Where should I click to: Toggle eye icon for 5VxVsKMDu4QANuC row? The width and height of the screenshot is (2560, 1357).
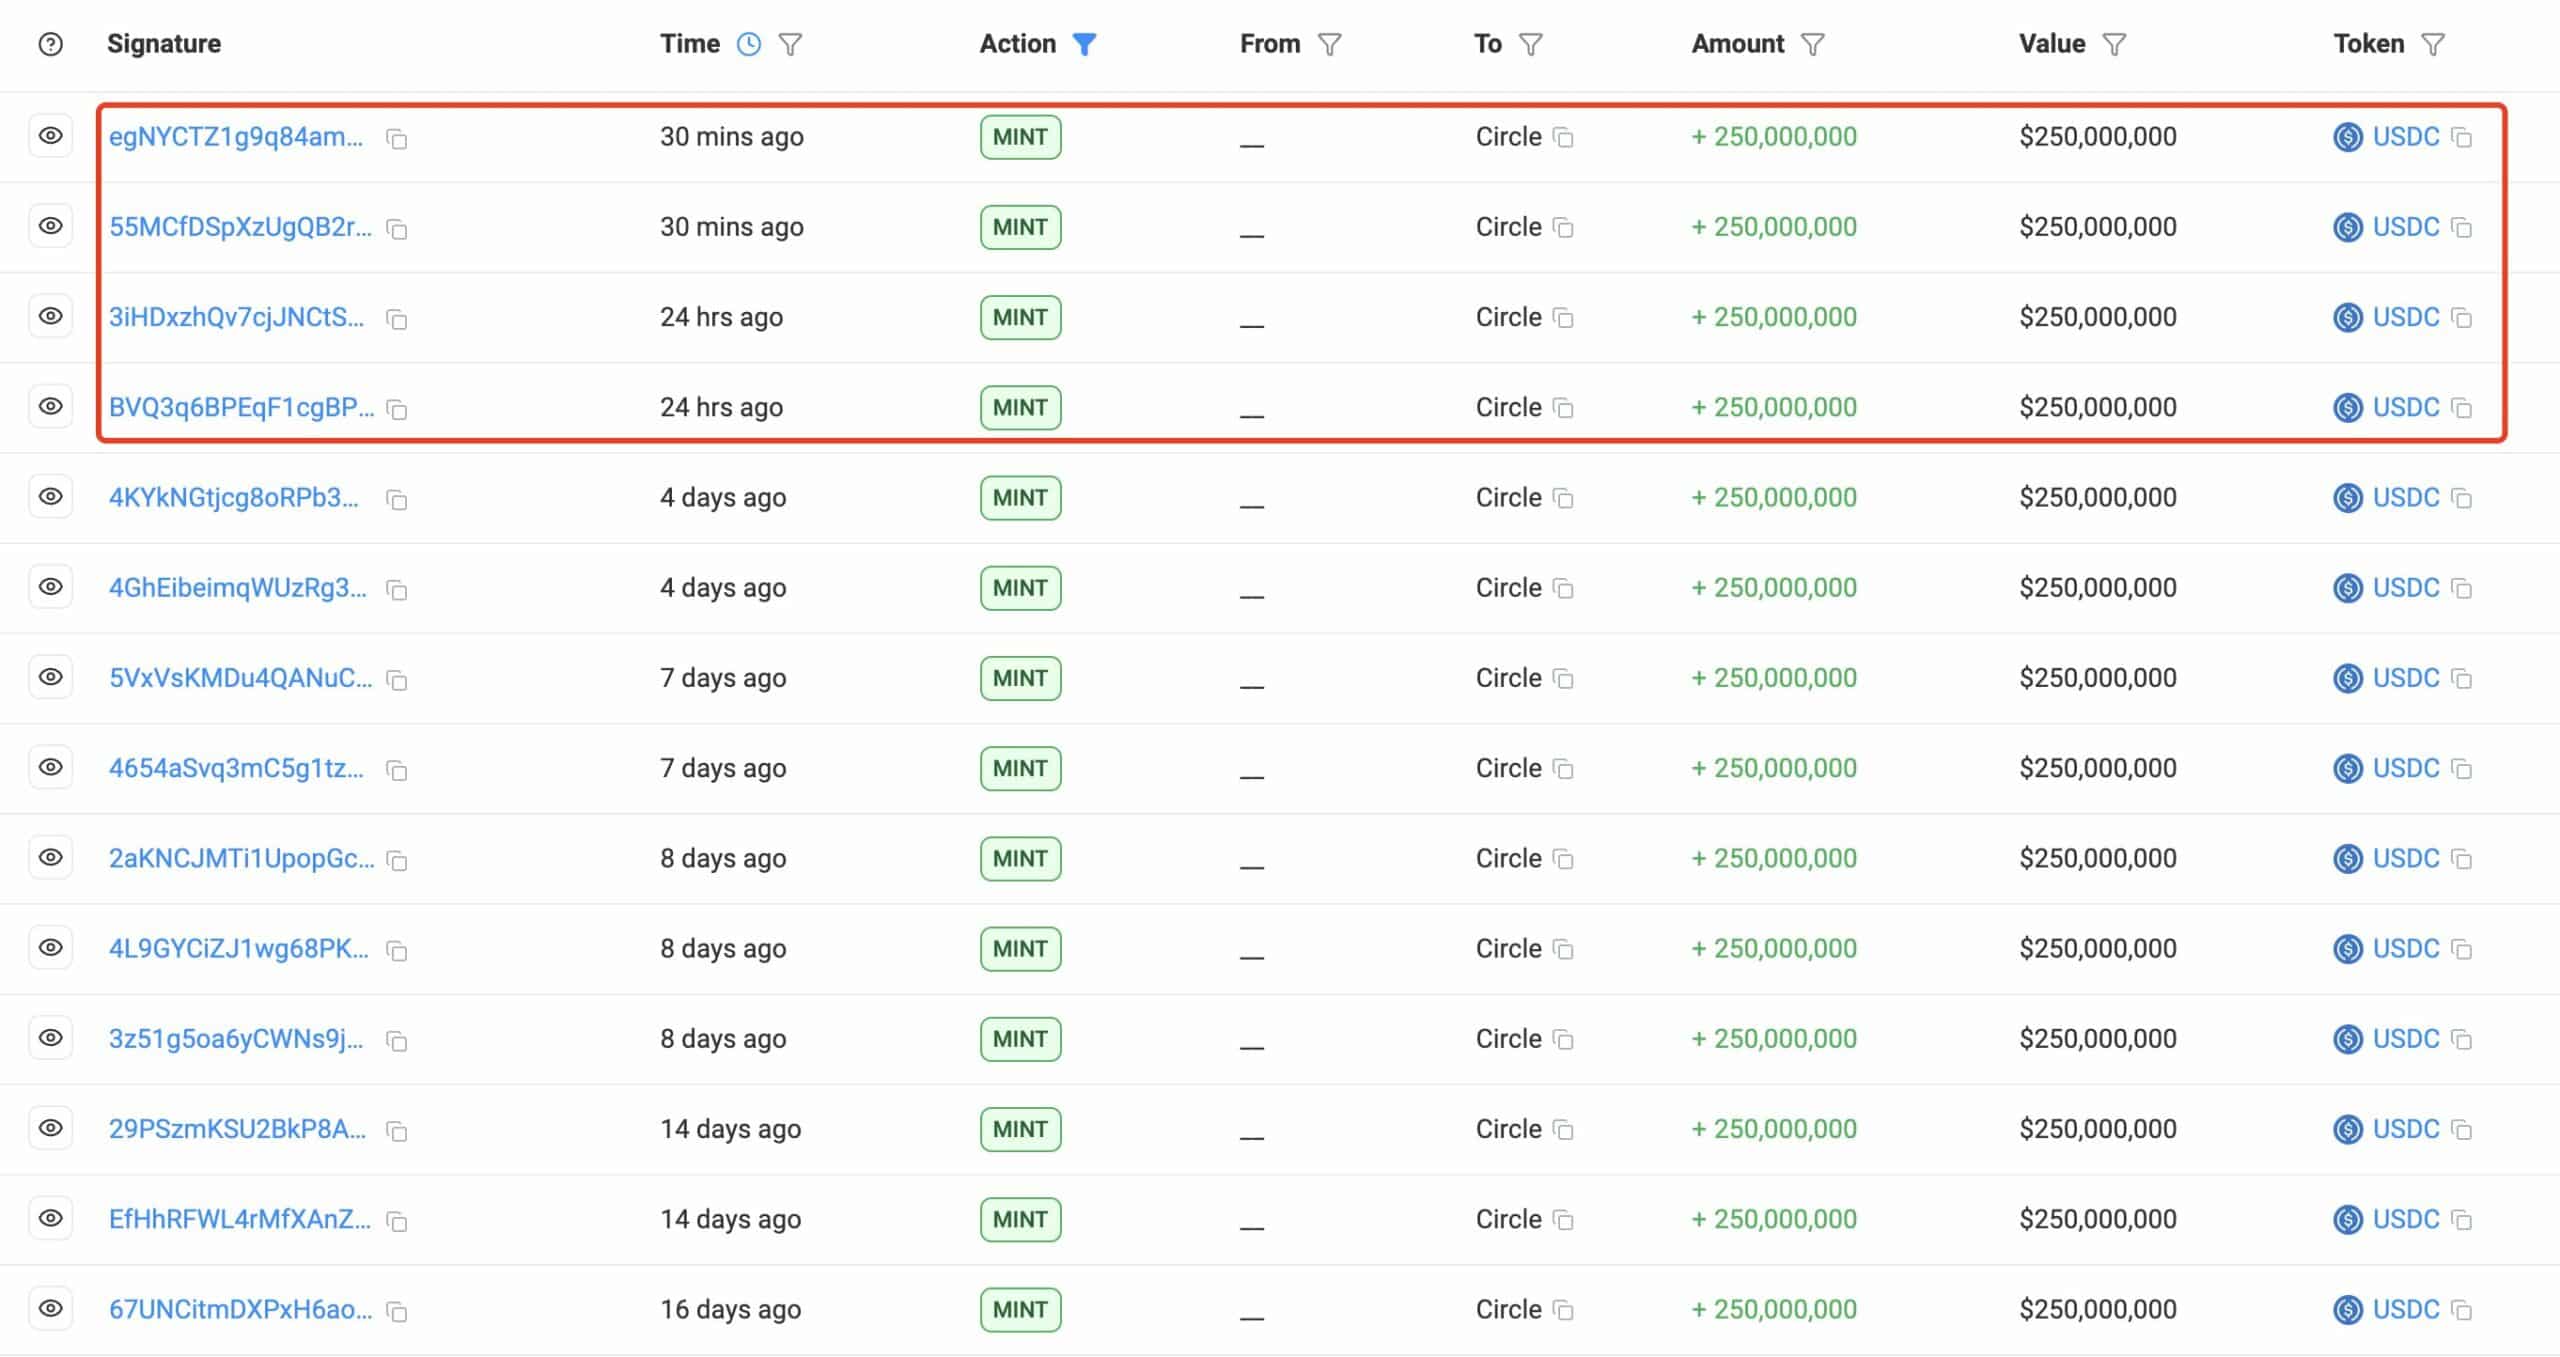pyautogui.click(x=50, y=677)
